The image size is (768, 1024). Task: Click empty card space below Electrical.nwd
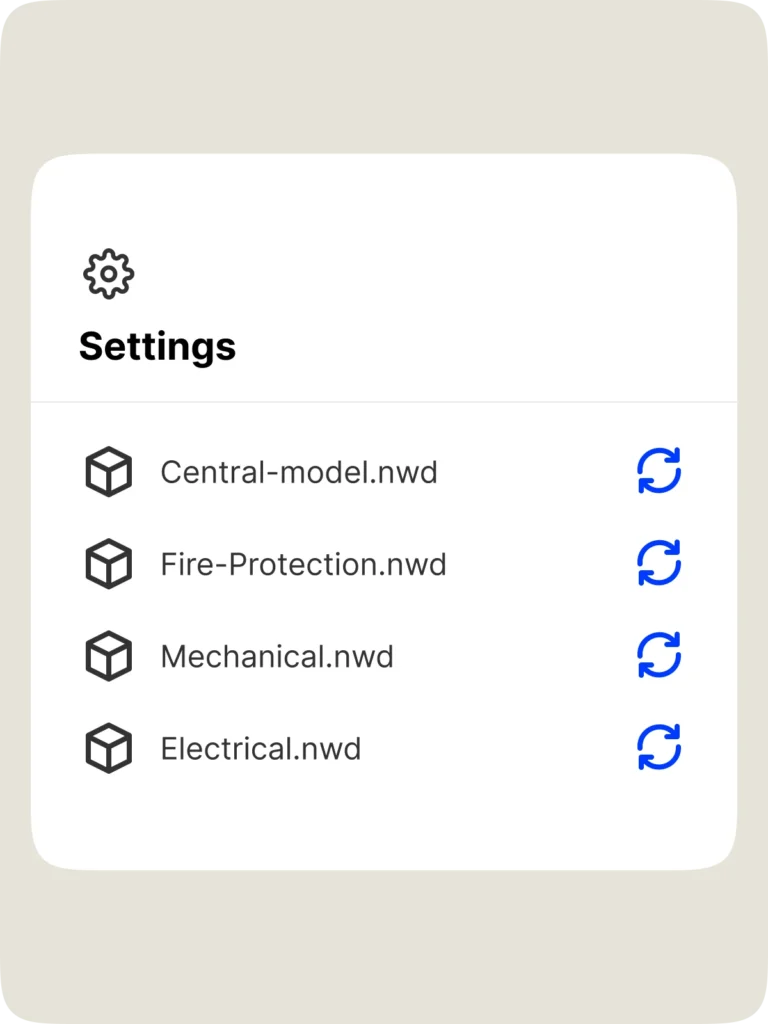384,820
